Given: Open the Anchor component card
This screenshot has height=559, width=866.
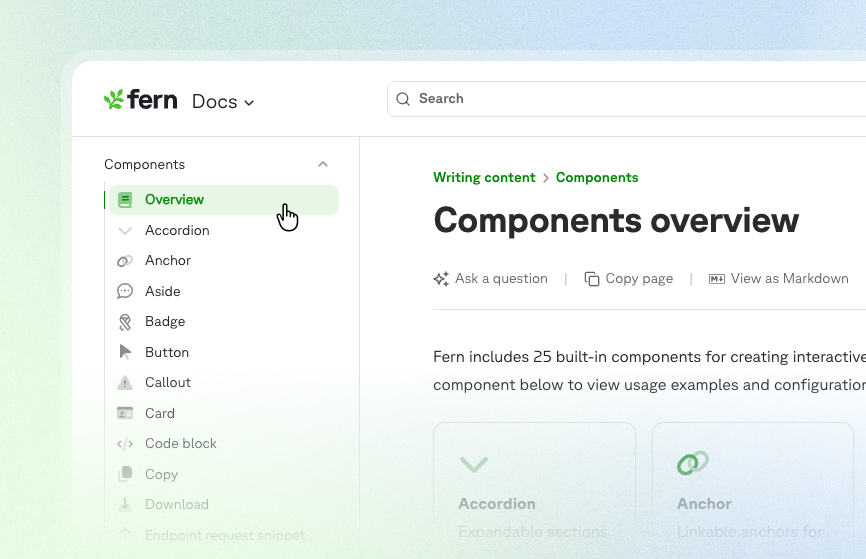Looking at the screenshot, I should coord(753,491).
